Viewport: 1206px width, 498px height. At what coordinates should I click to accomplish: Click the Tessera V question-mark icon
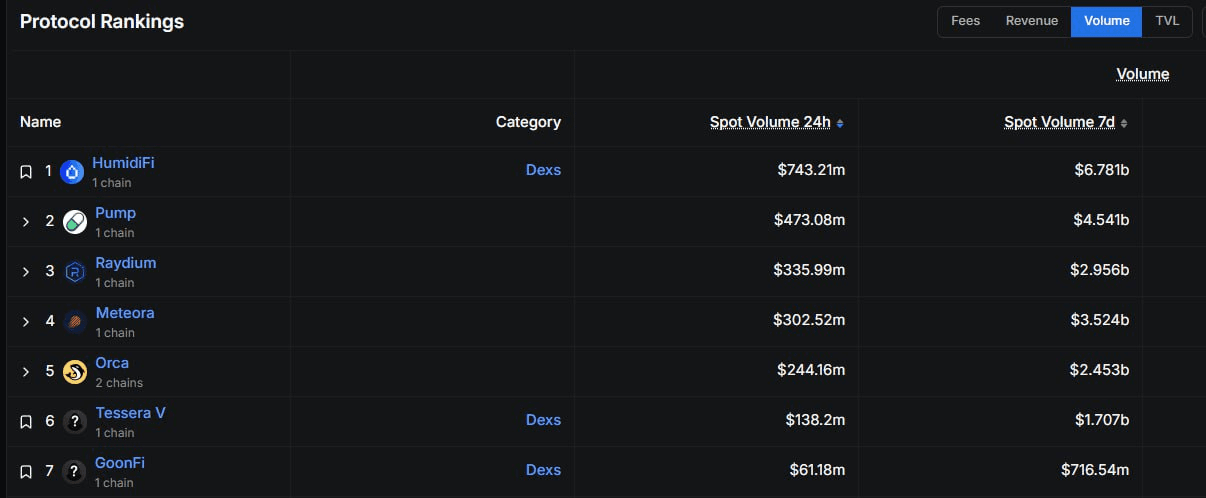click(x=75, y=422)
